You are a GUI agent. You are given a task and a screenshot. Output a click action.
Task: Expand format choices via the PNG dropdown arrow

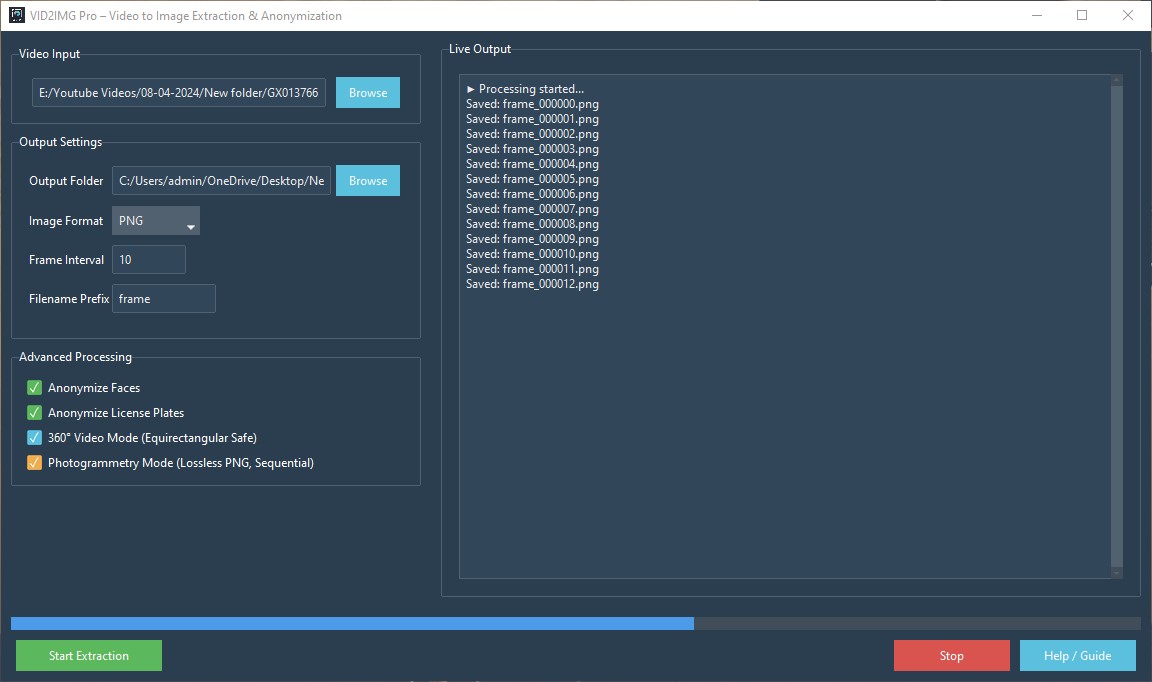pos(190,222)
